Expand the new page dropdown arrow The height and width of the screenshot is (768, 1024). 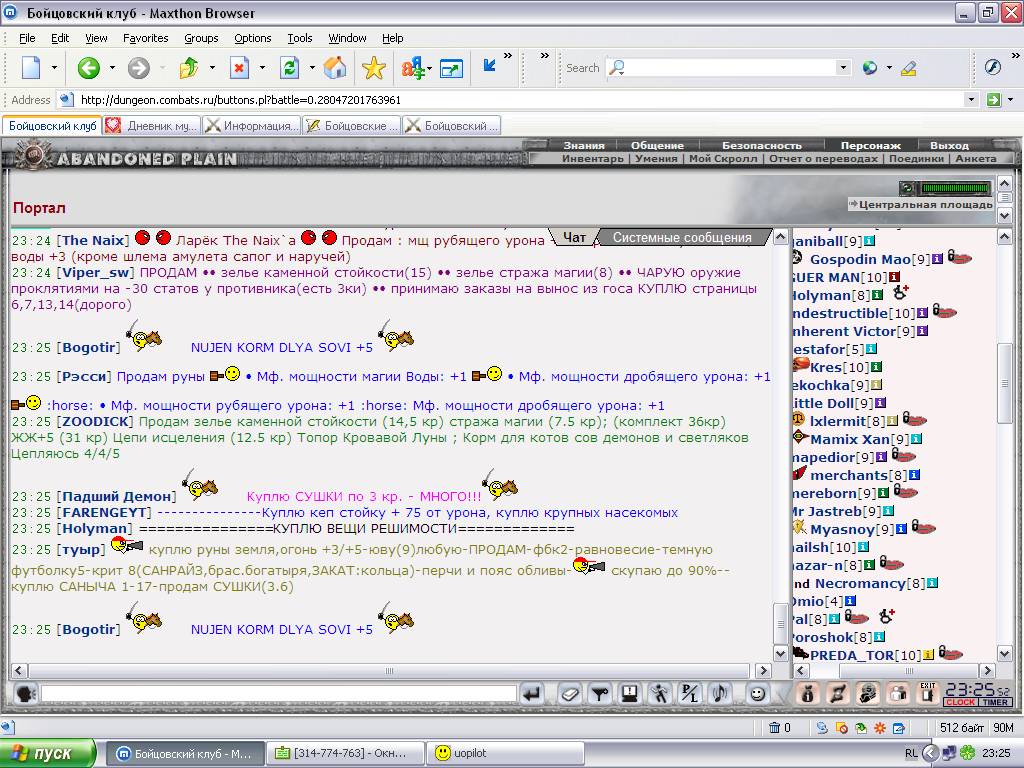click(54, 67)
